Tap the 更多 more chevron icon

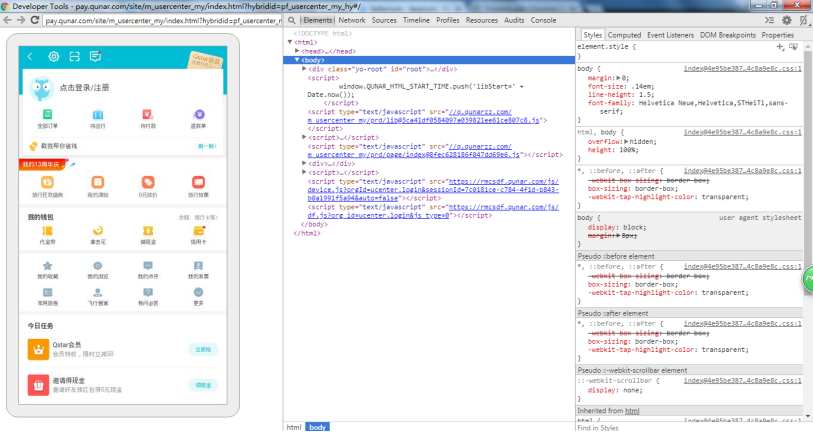tap(199, 292)
